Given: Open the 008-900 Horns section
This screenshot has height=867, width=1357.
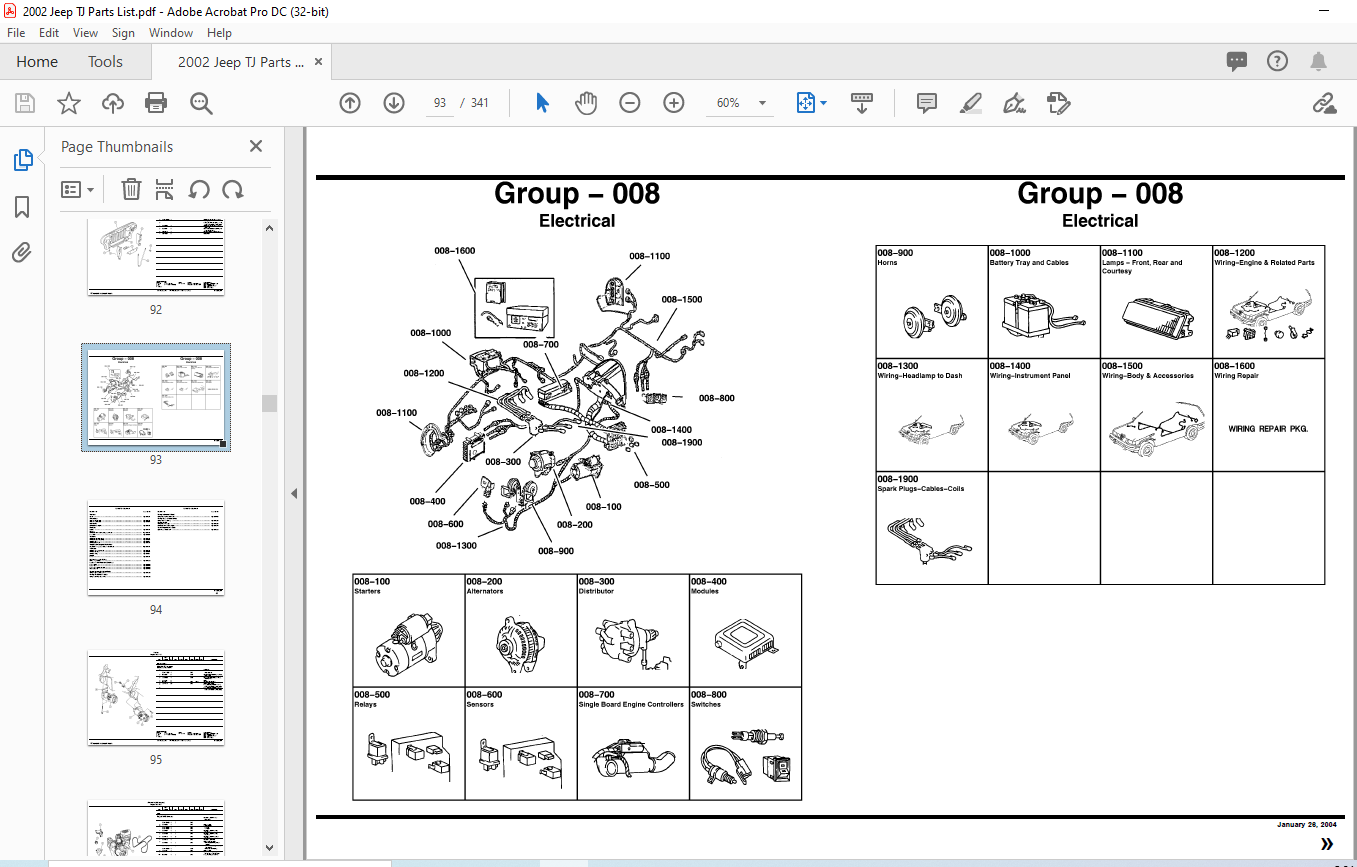Looking at the screenshot, I should click(932, 302).
